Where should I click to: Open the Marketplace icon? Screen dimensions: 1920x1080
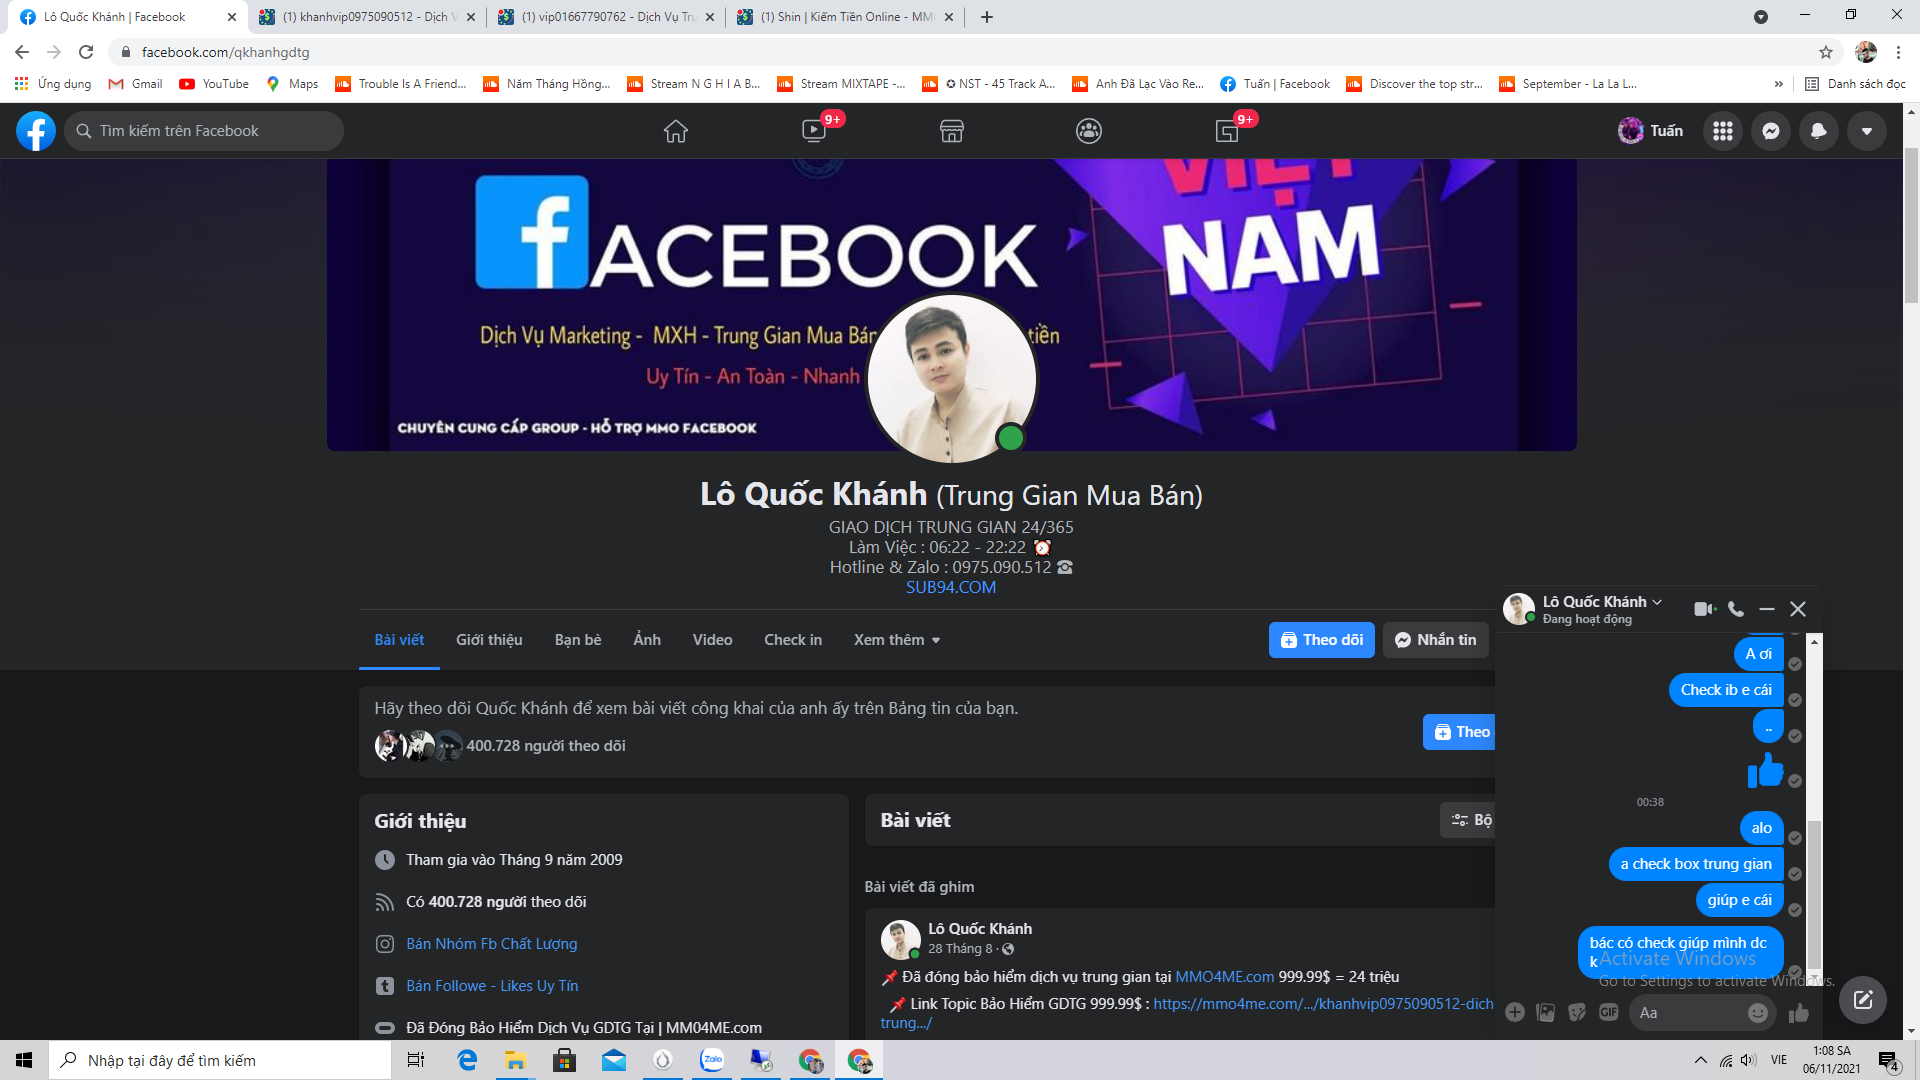click(951, 131)
